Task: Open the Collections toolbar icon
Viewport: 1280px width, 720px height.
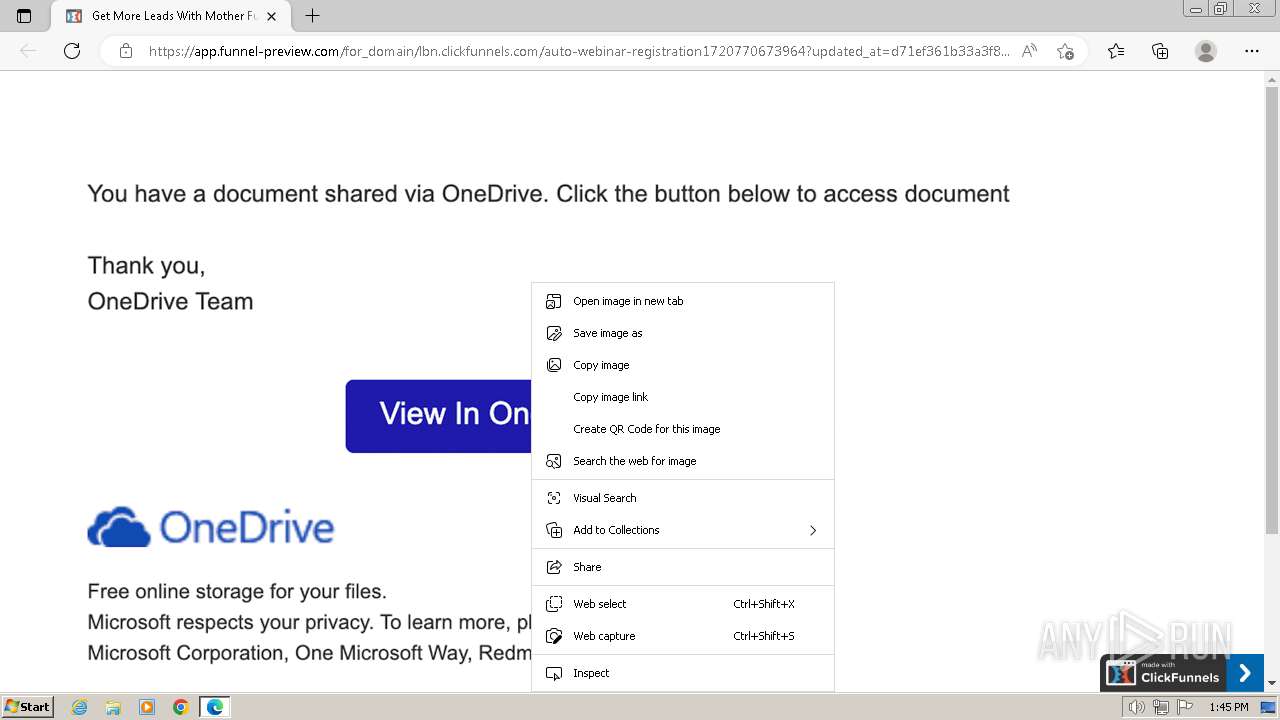Action: pyautogui.click(x=1160, y=51)
